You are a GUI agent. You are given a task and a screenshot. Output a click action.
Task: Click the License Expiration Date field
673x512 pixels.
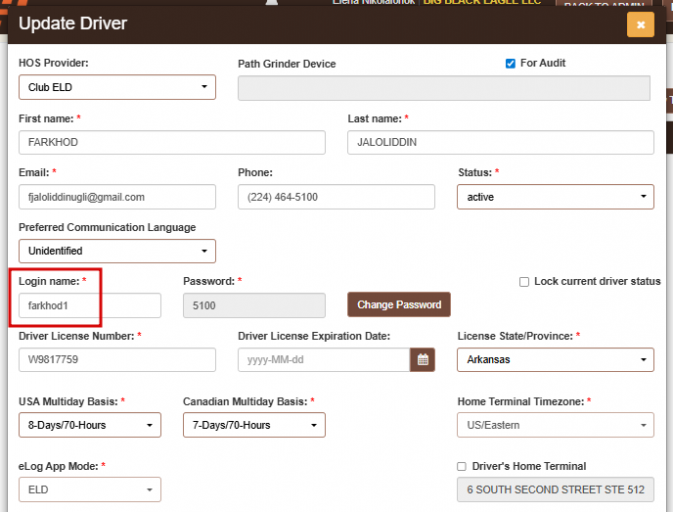point(324,360)
